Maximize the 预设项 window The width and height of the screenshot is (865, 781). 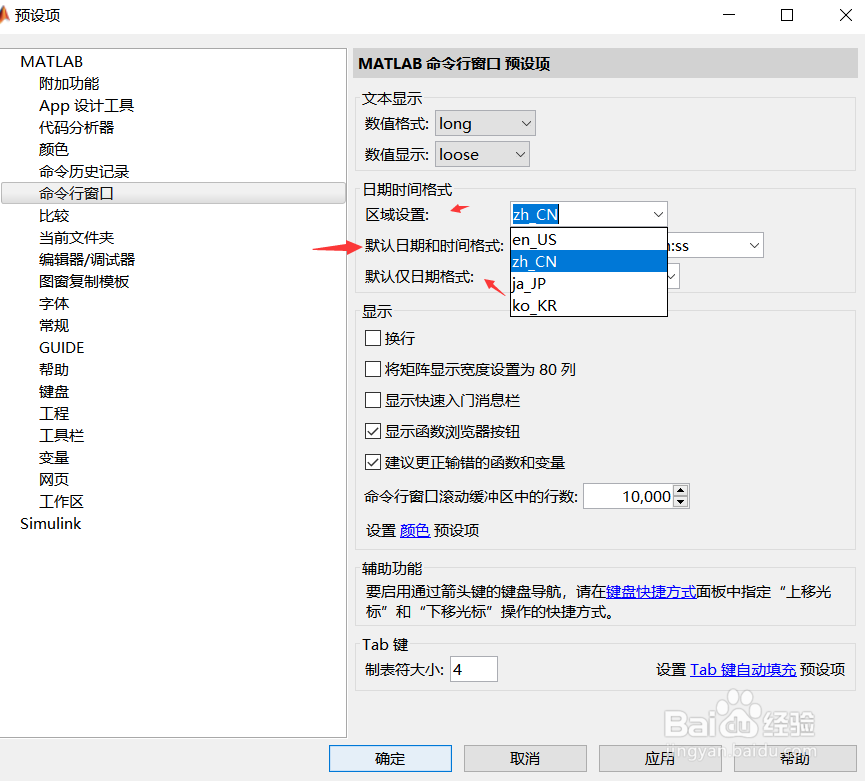(787, 15)
